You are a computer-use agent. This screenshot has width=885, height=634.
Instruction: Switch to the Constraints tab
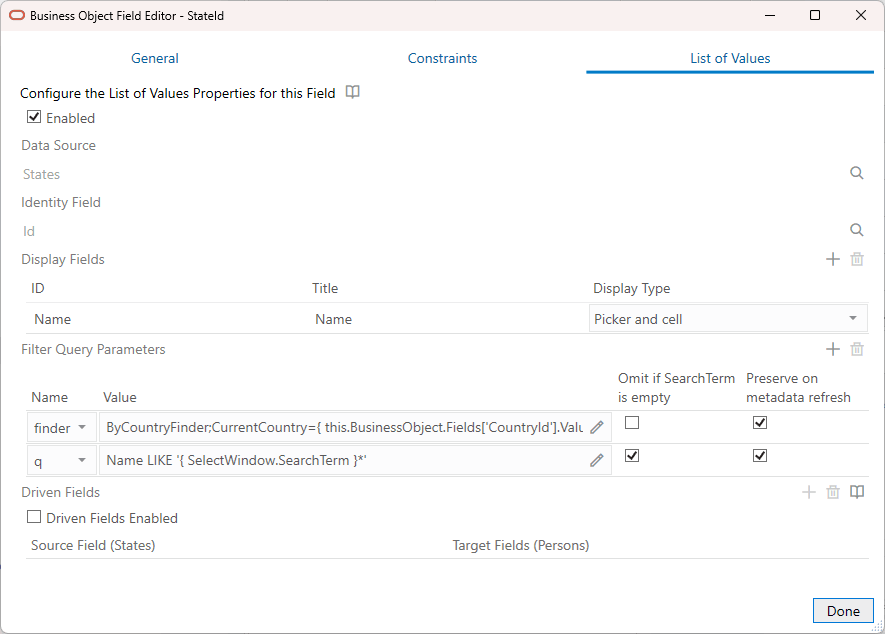pyautogui.click(x=442, y=58)
